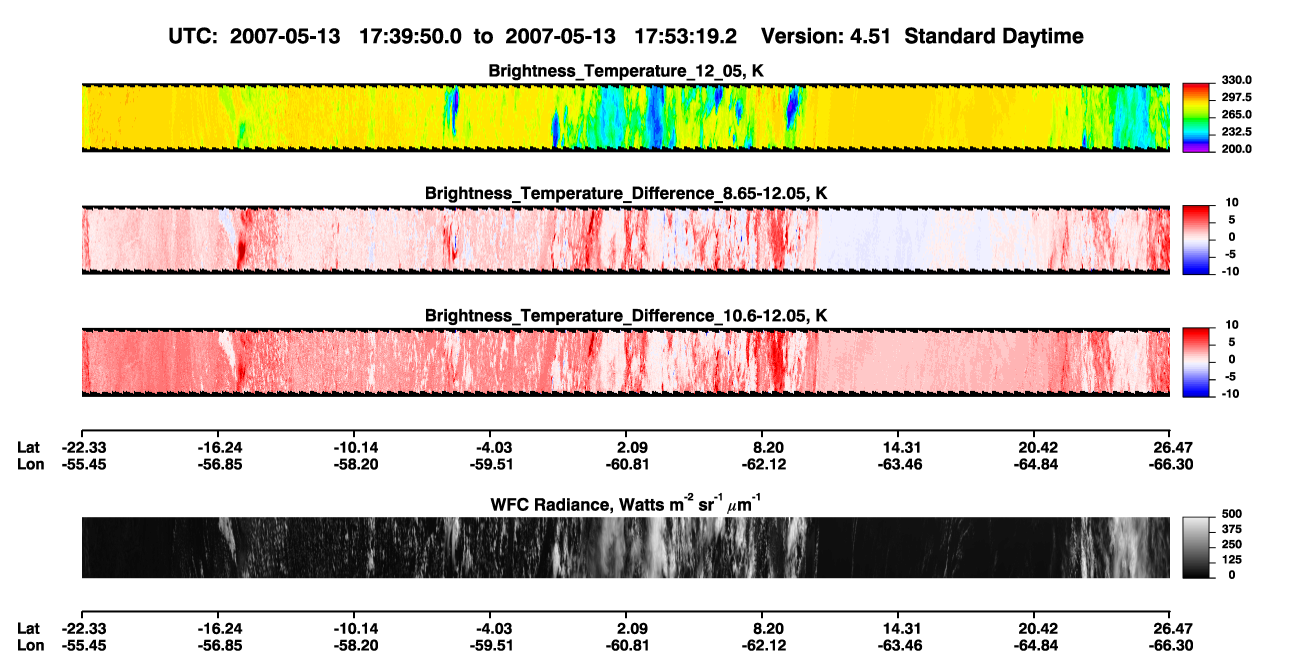Select the 'WFC Radiance, Watts' panel title

tap(626, 503)
